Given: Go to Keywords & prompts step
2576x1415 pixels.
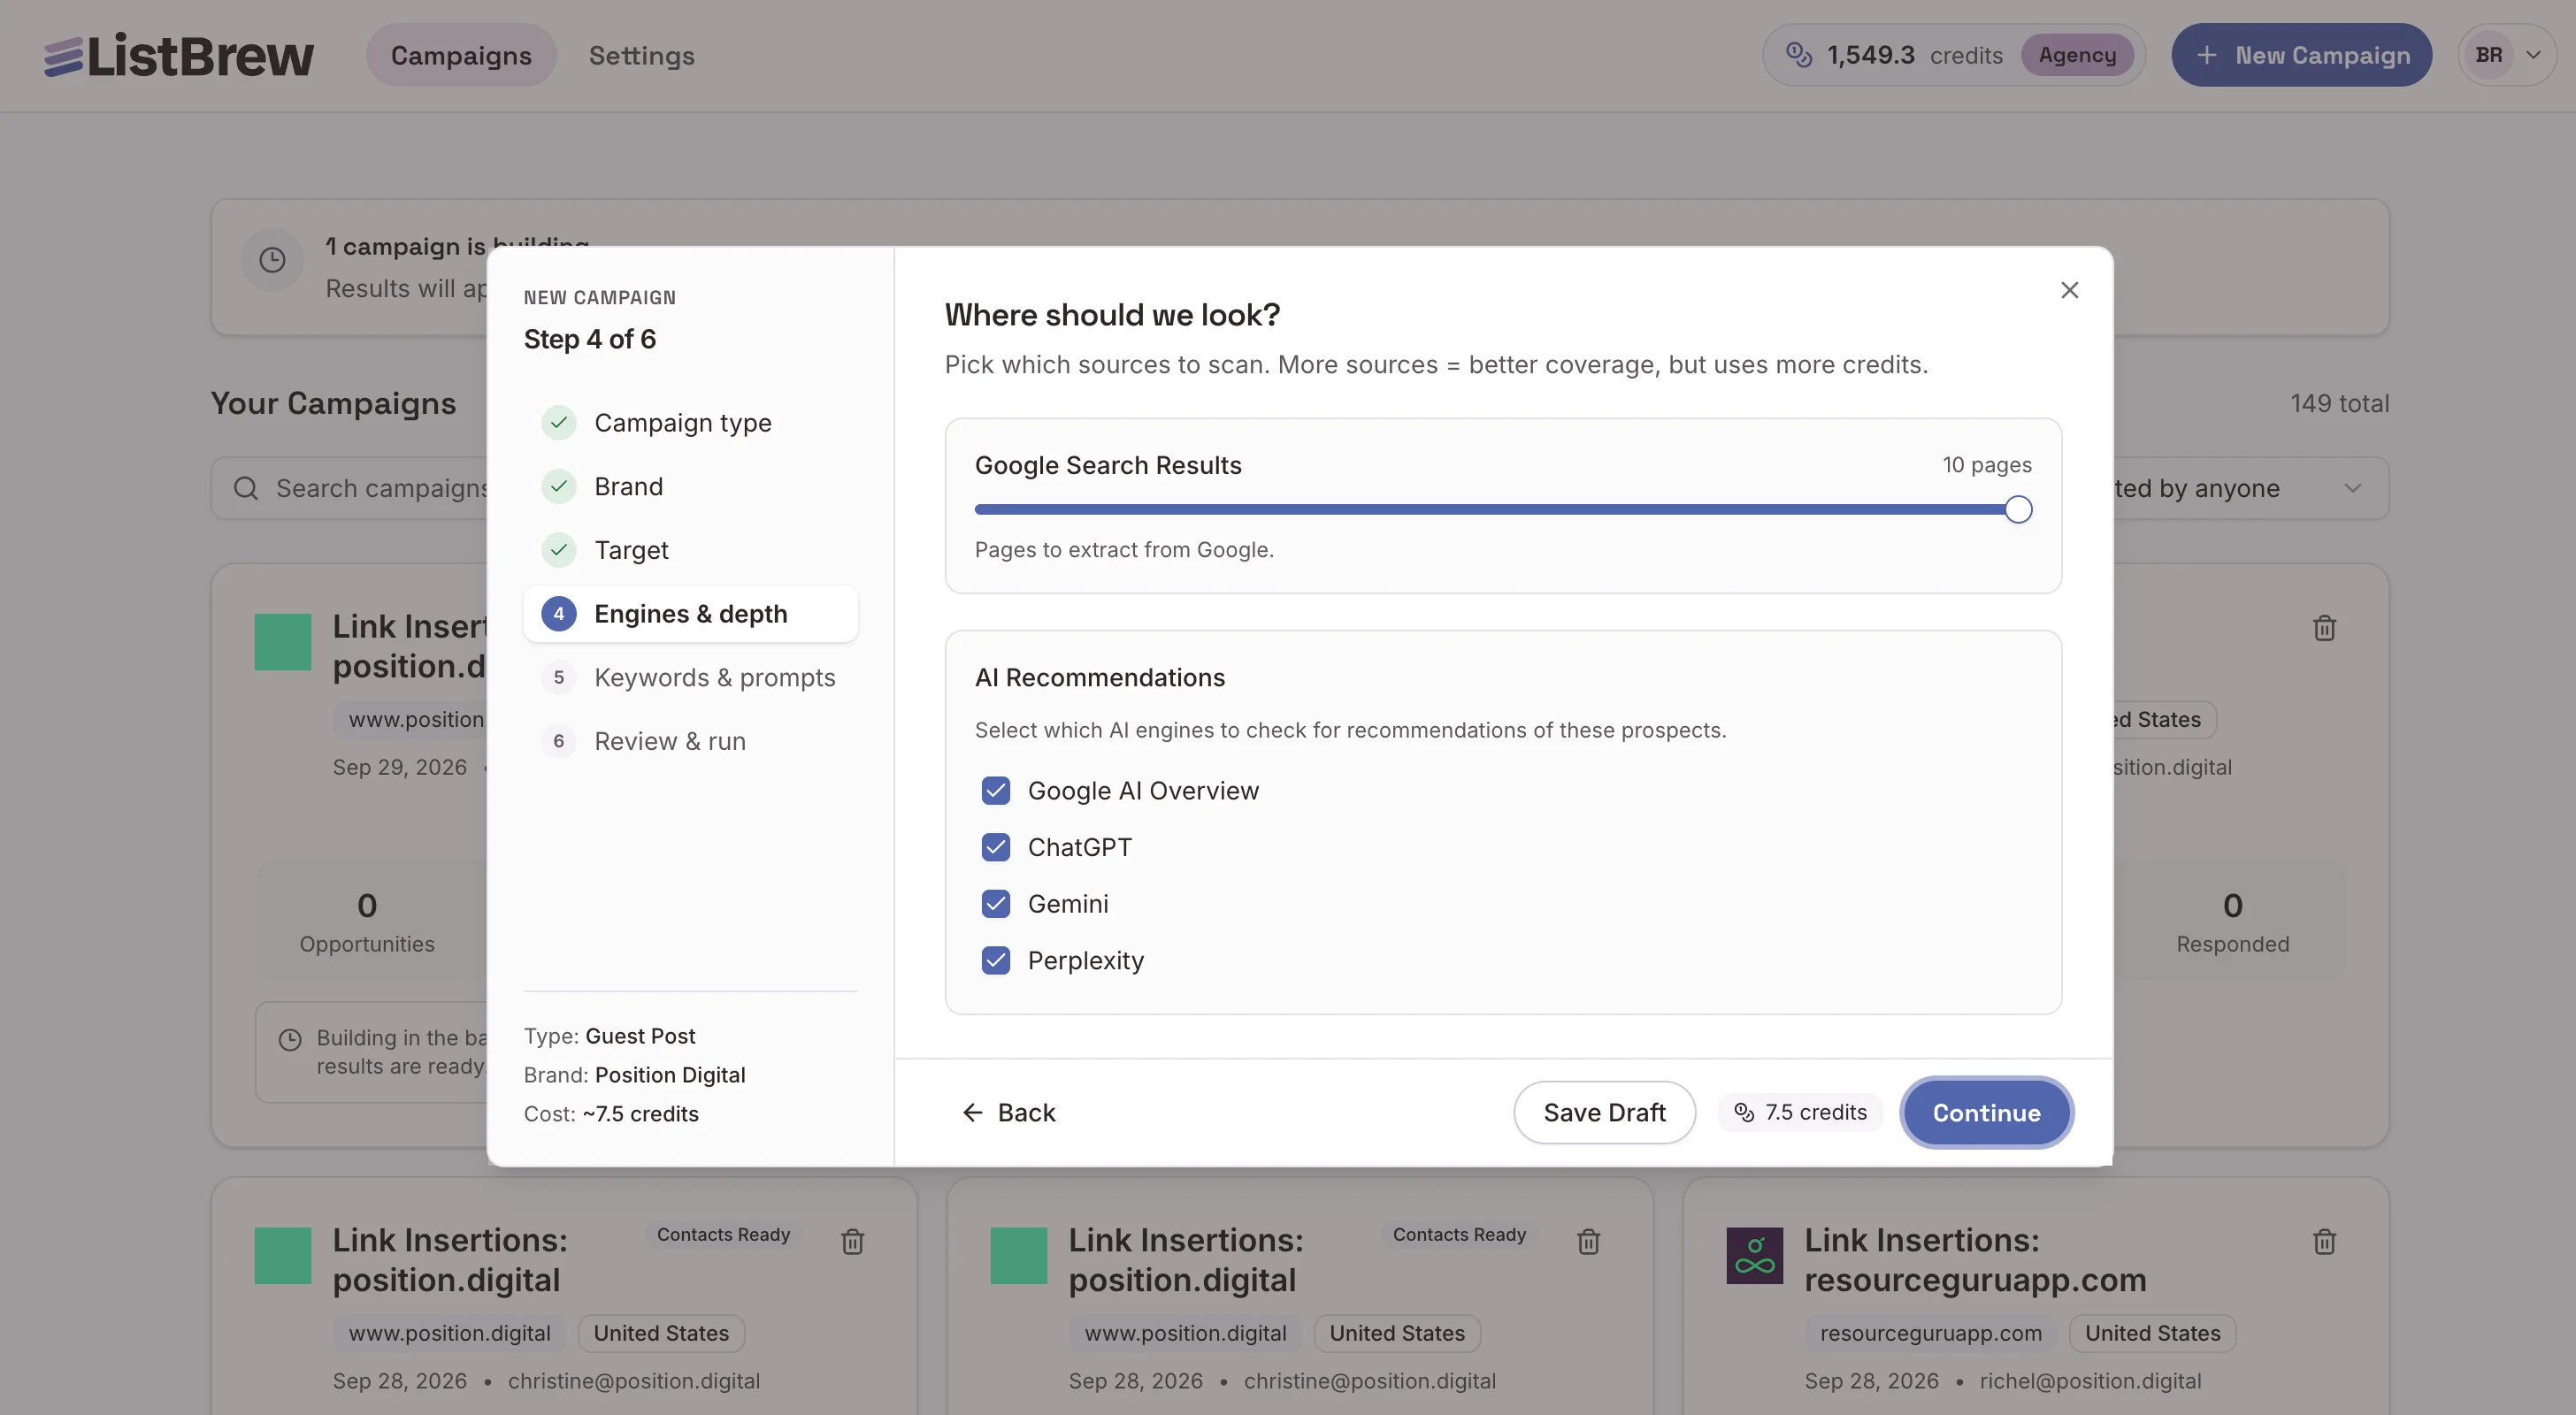Looking at the screenshot, I should click(690, 678).
